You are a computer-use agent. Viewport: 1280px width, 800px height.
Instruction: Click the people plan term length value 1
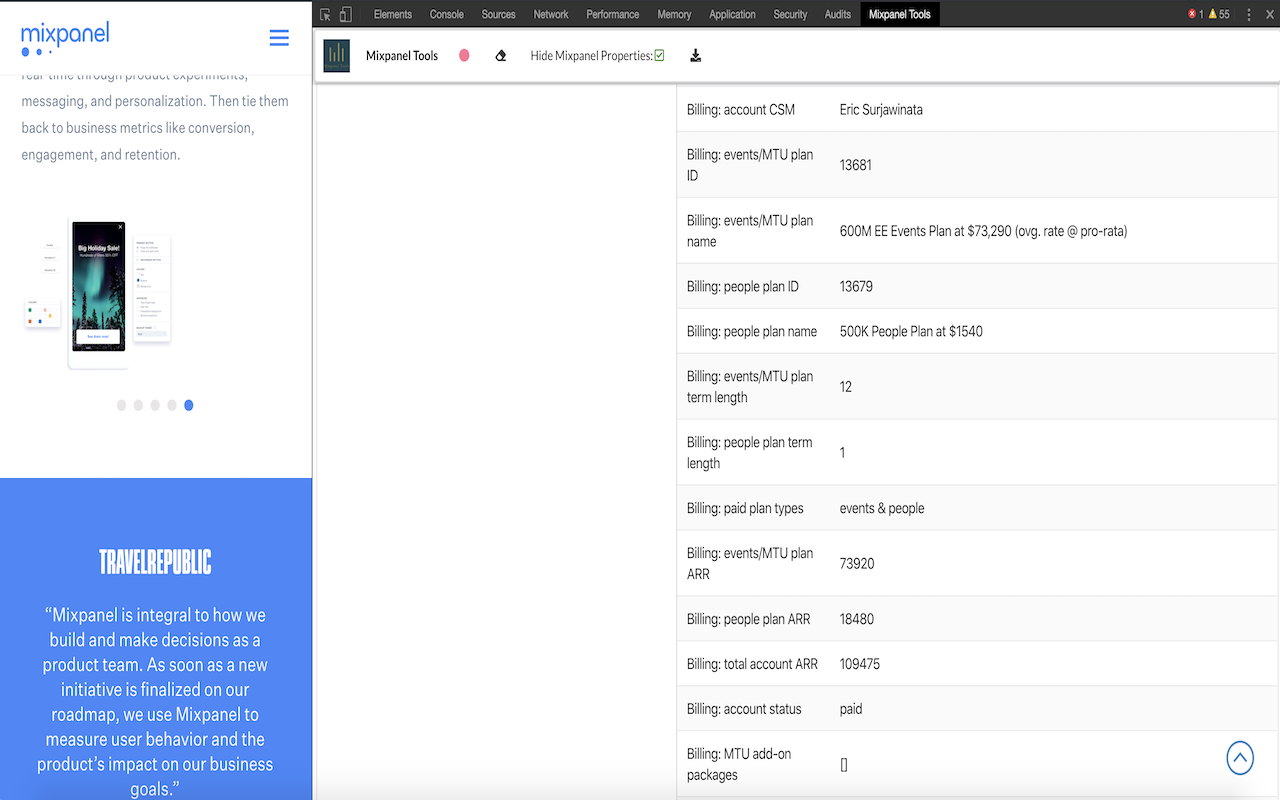tap(842, 453)
